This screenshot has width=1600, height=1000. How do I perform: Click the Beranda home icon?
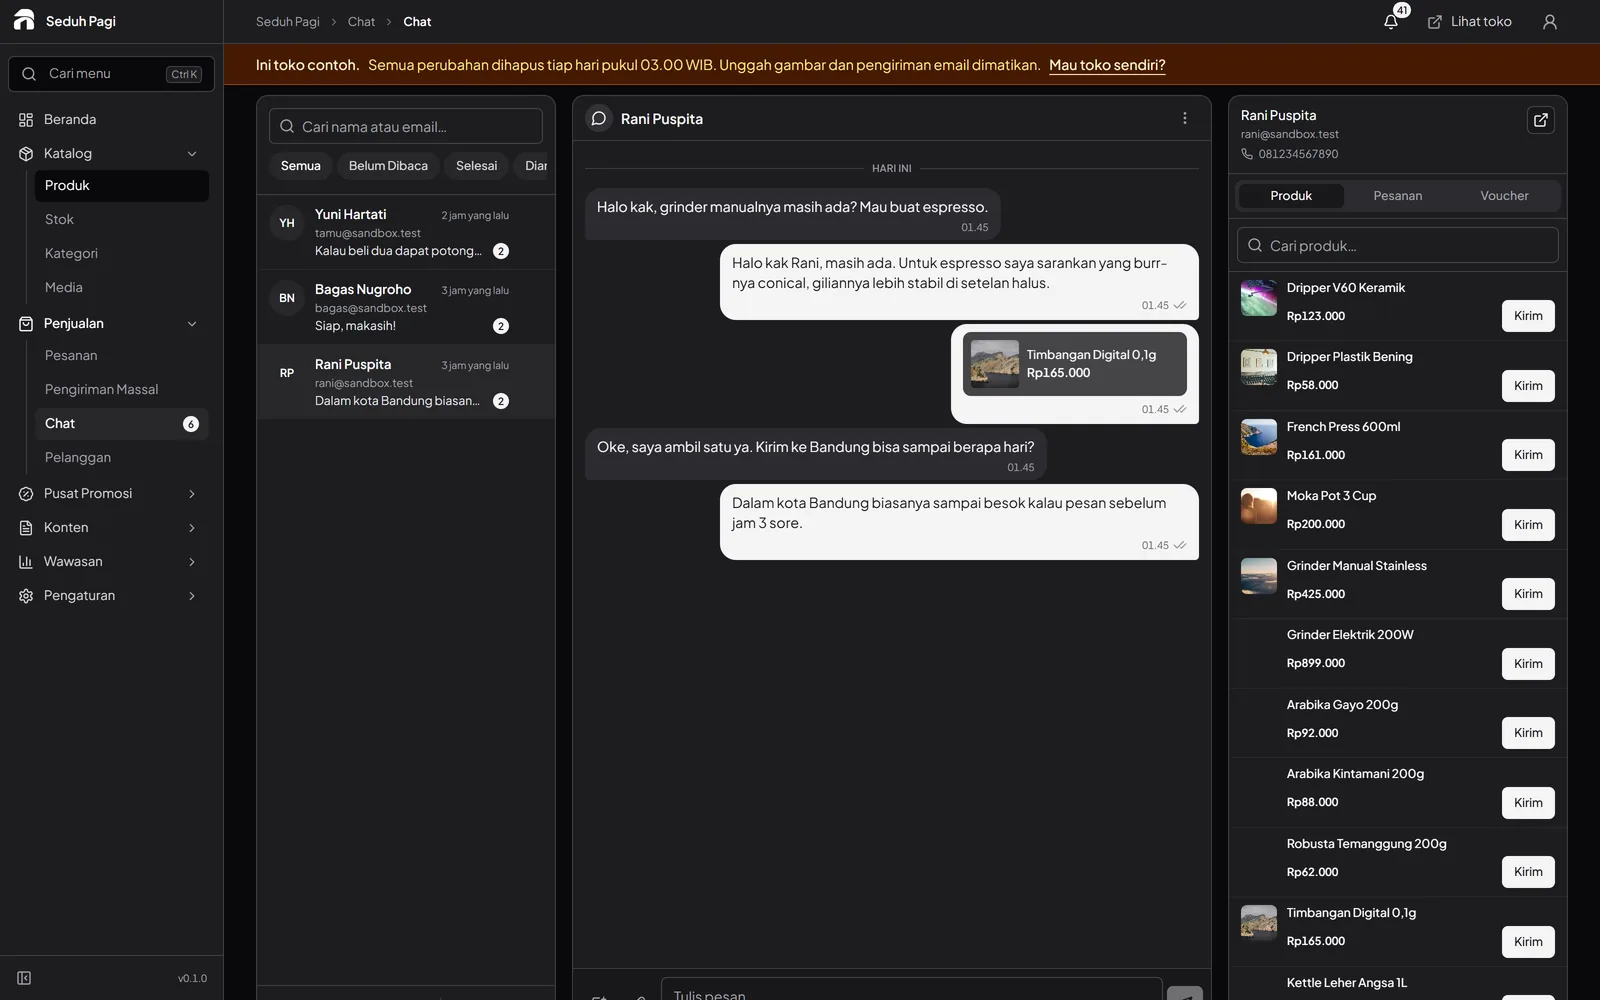tap(26, 119)
